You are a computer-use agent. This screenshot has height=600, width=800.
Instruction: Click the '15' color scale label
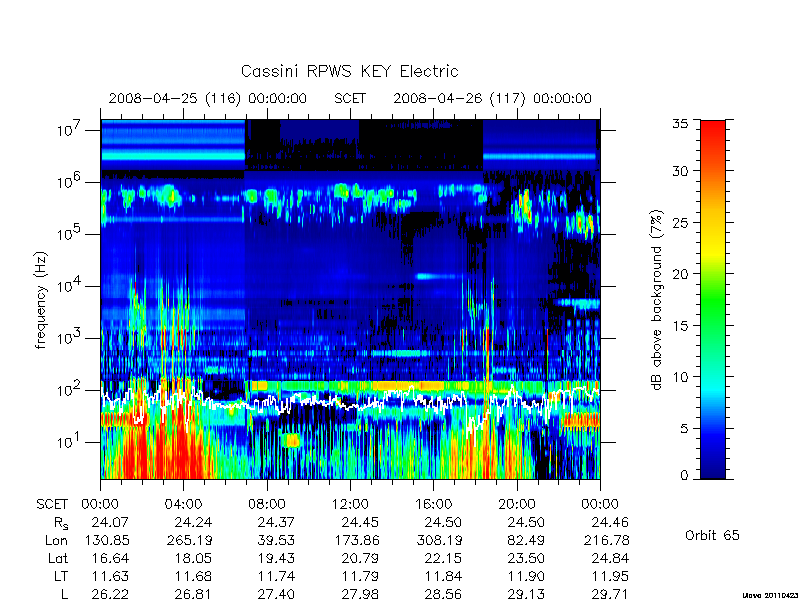tap(680, 326)
